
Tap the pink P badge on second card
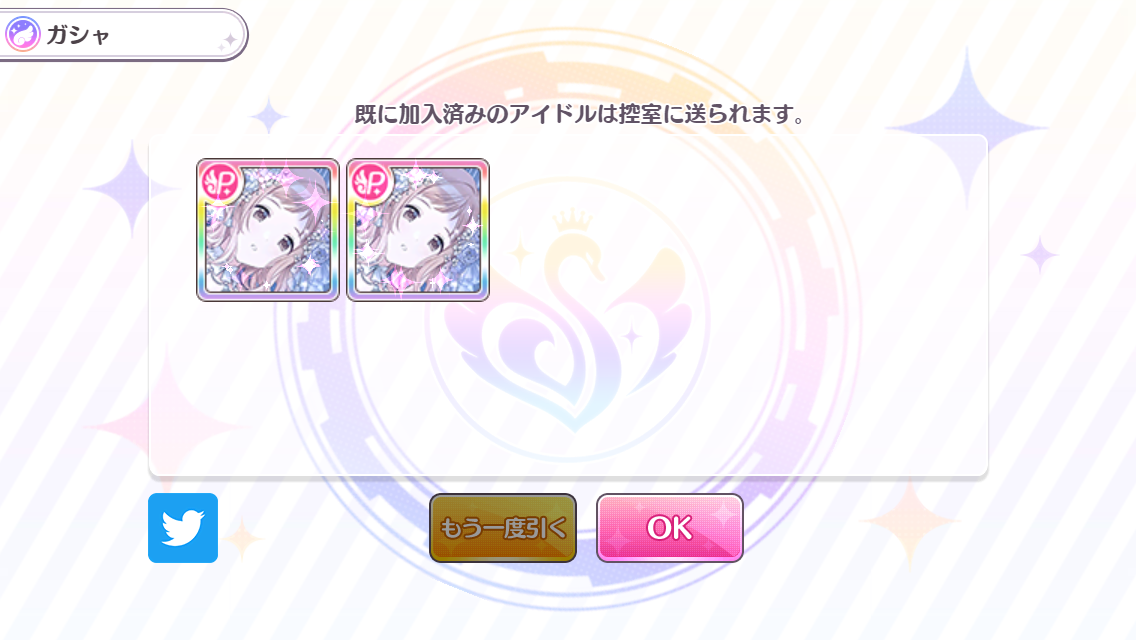(372, 183)
